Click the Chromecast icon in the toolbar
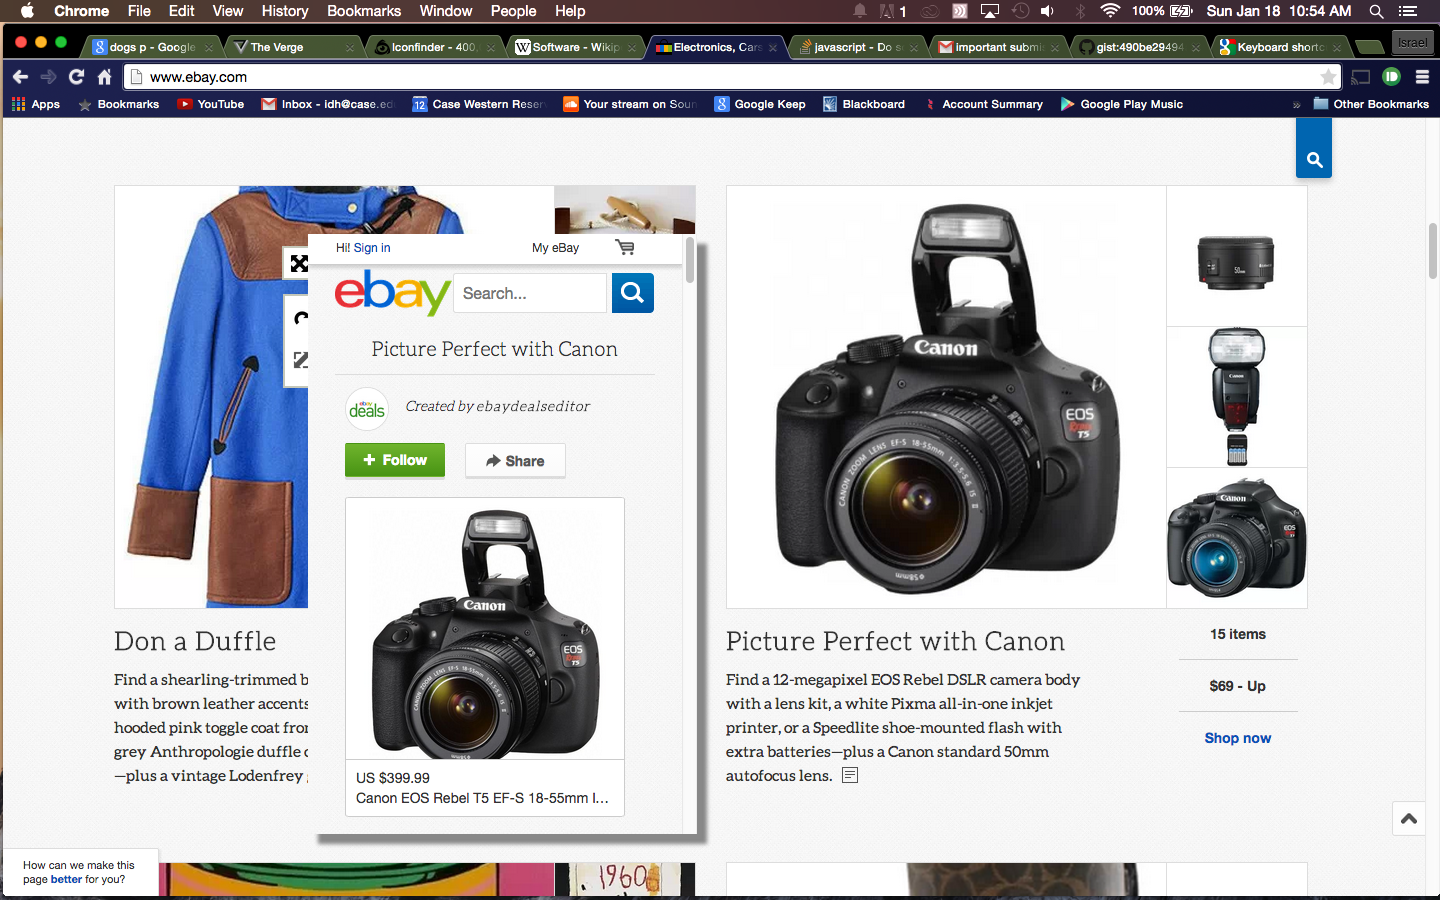 [x=1360, y=77]
